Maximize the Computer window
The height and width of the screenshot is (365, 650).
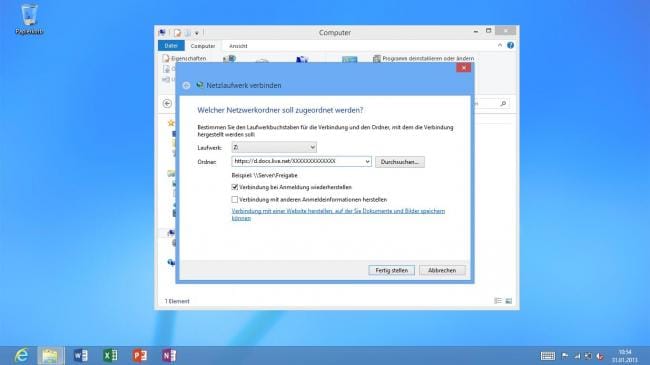[489, 31]
